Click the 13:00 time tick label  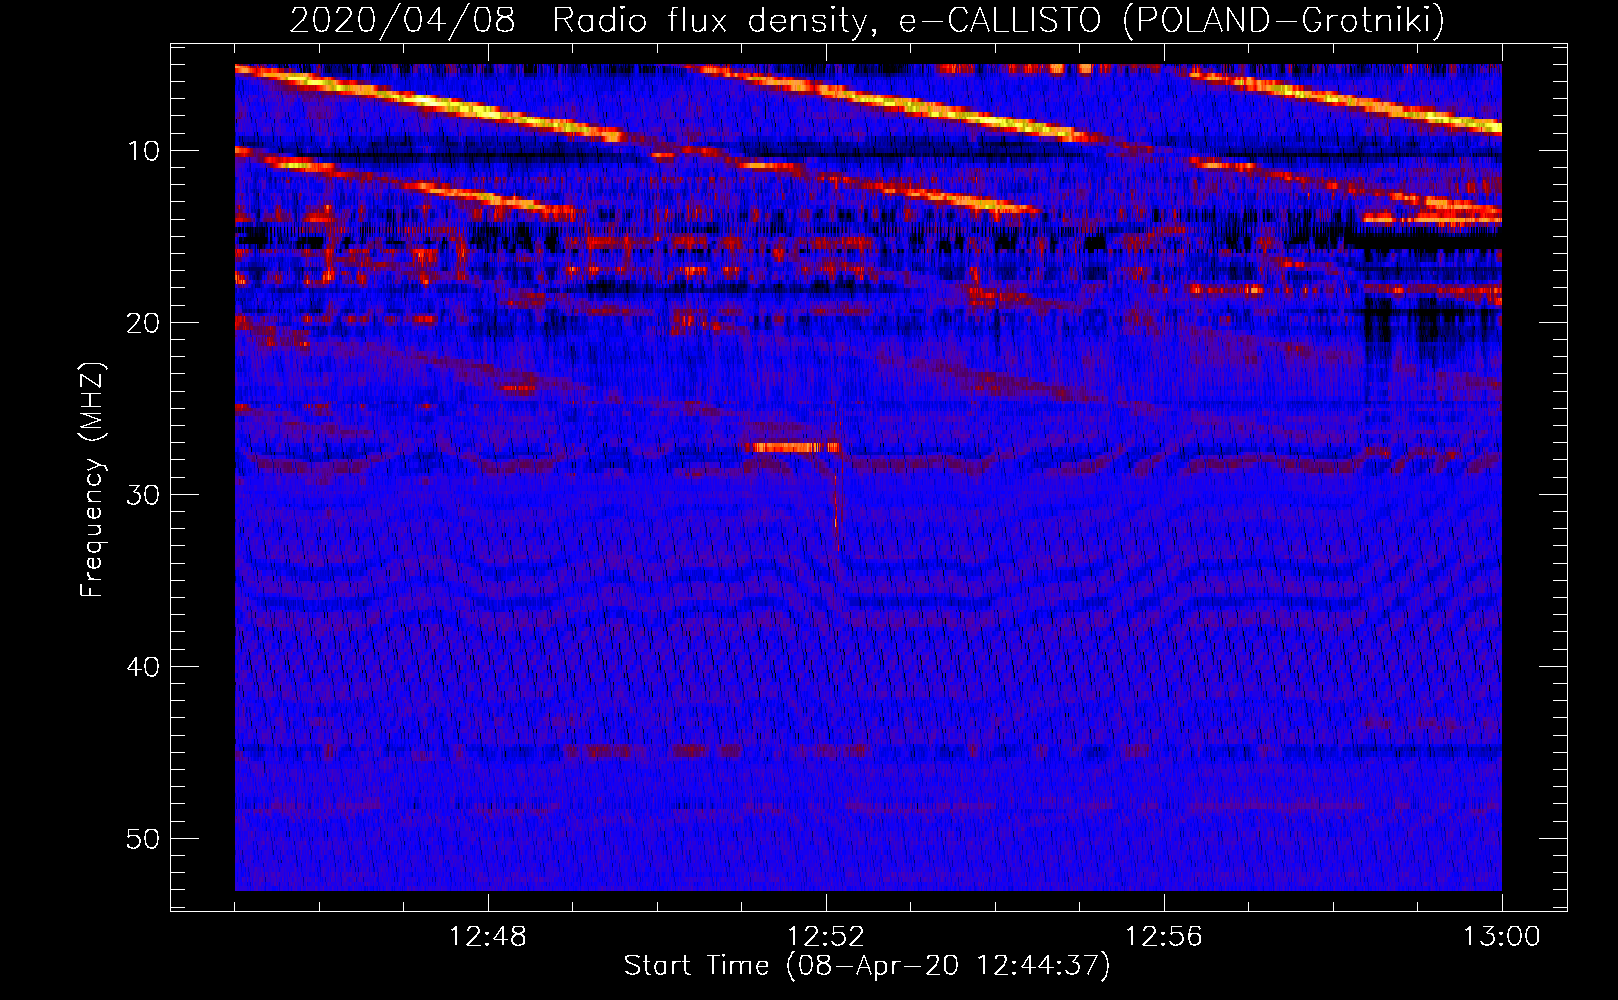1502,937
